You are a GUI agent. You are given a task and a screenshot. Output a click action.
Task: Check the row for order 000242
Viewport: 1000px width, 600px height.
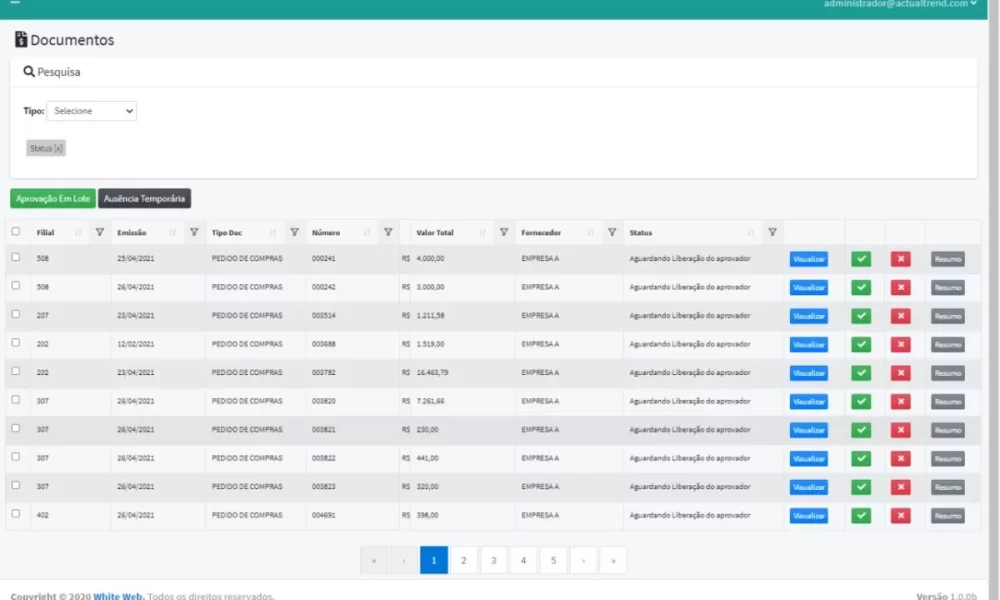pyautogui.click(x=16, y=286)
